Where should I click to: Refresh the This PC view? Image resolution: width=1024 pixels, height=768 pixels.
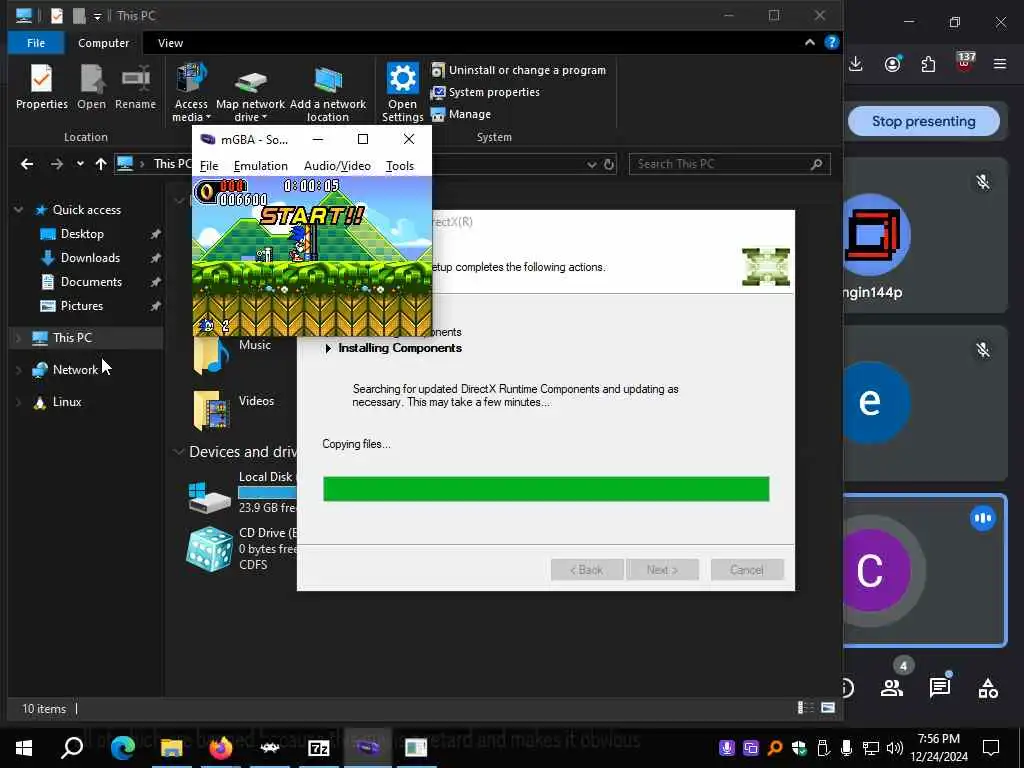(609, 165)
